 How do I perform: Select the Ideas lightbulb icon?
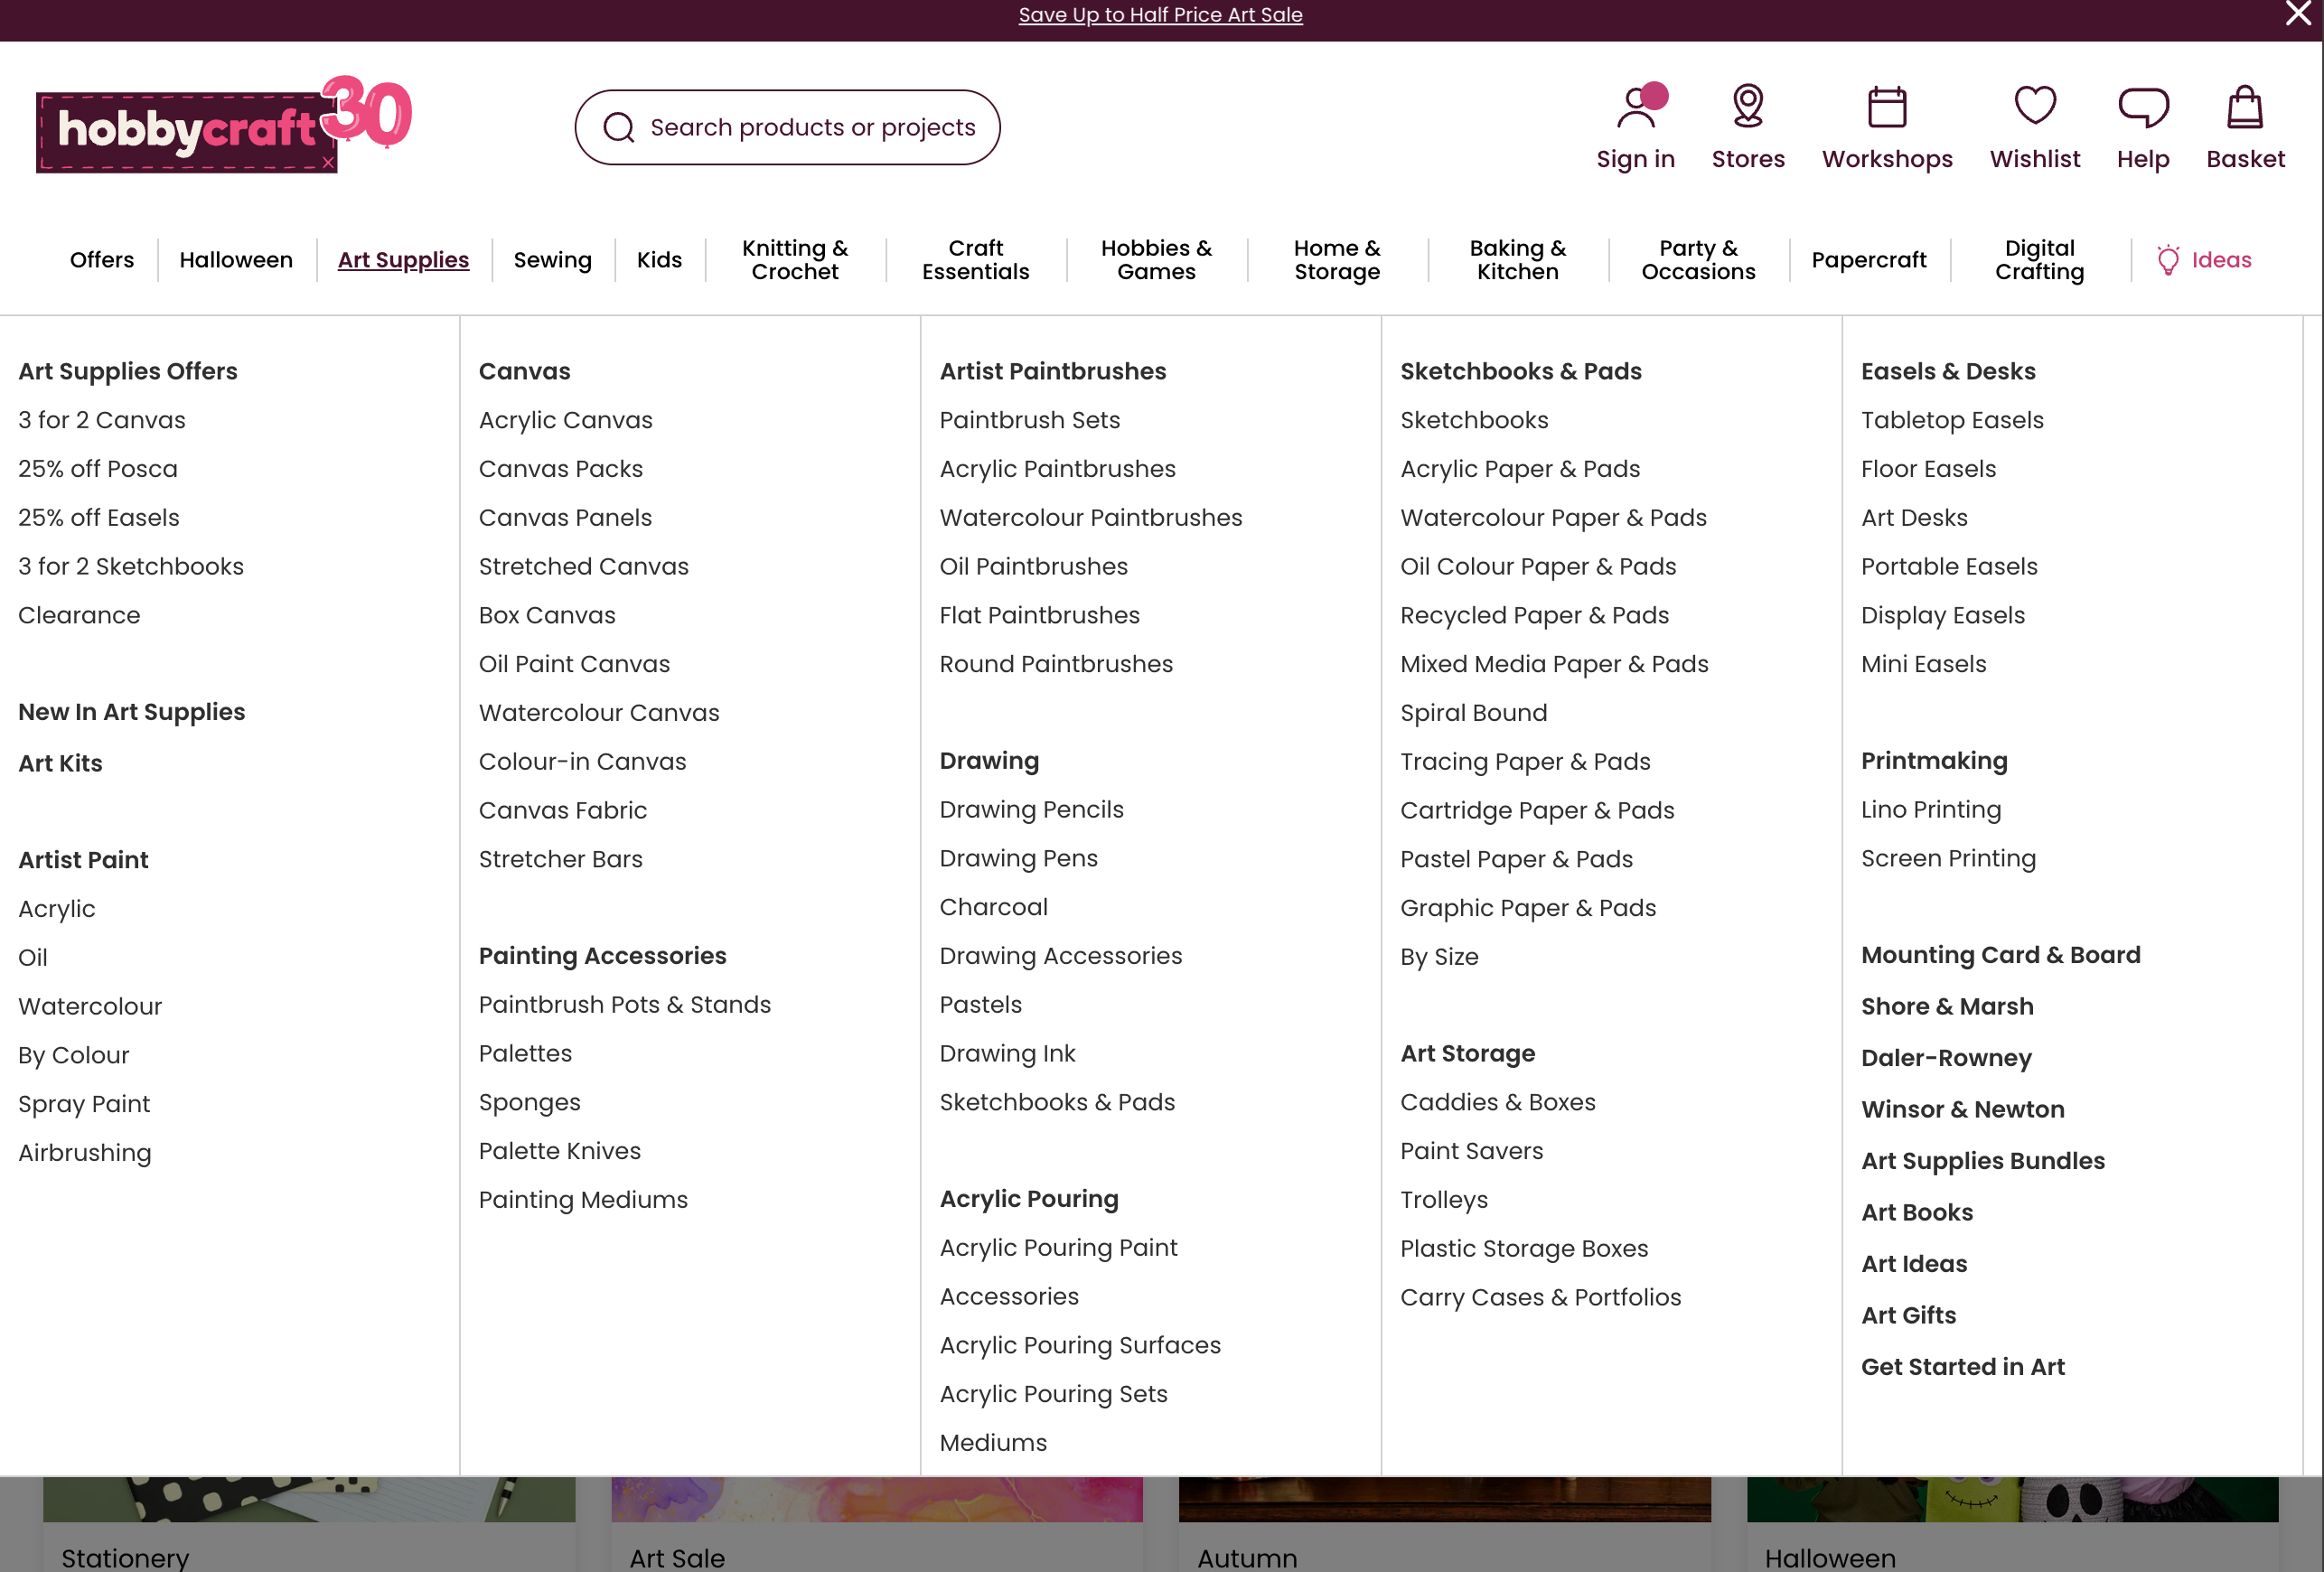pyautogui.click(x=2168, y=259)
